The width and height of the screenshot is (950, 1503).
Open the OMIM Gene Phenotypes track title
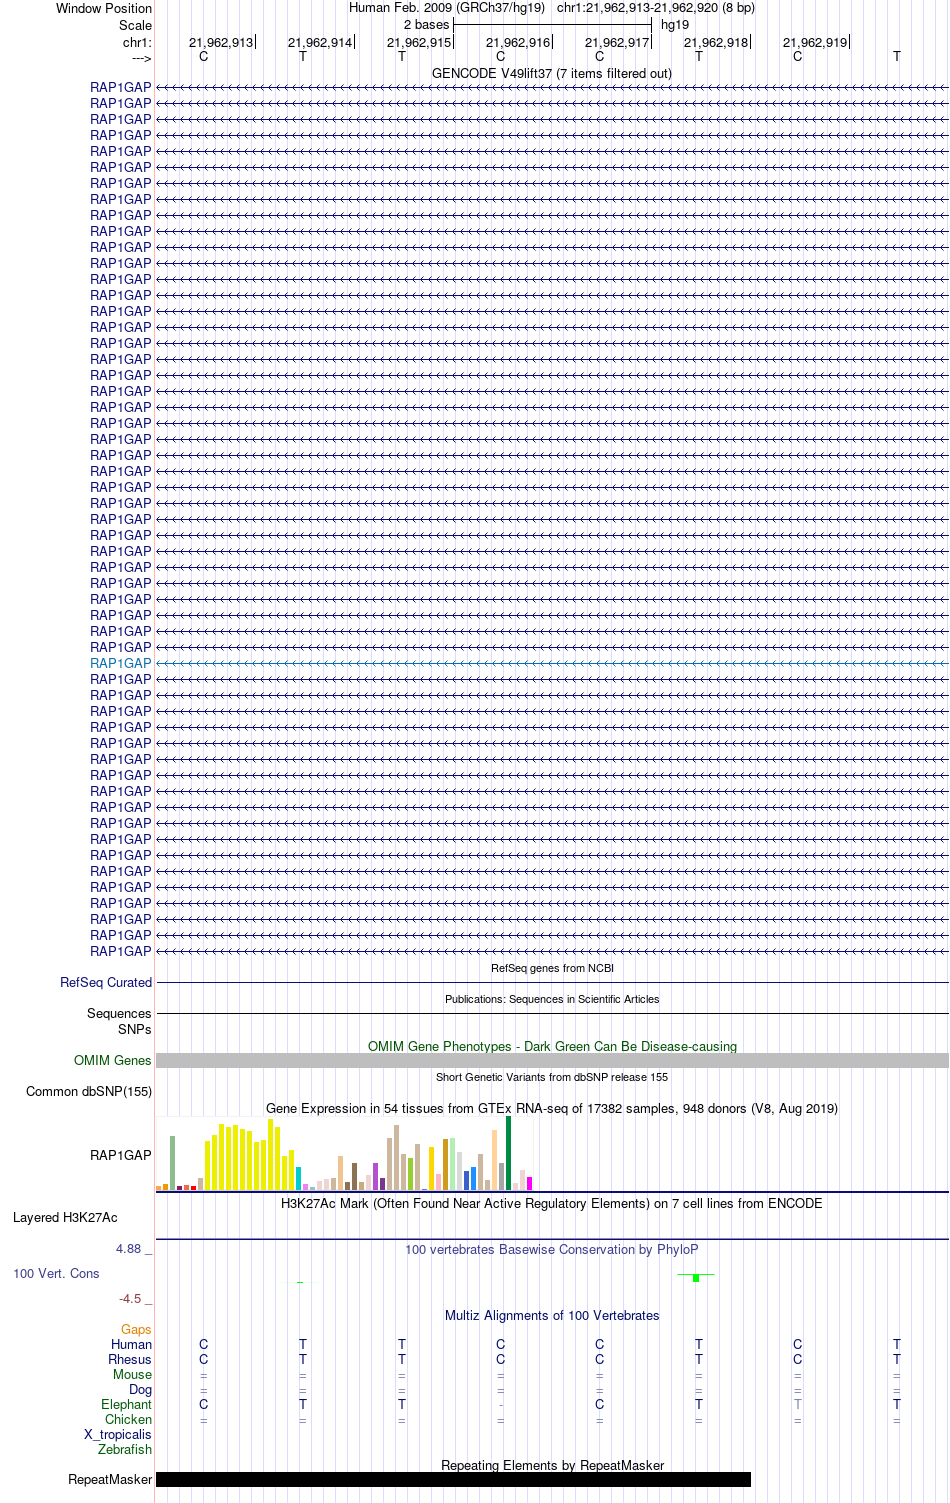[x=552, y=1046]
